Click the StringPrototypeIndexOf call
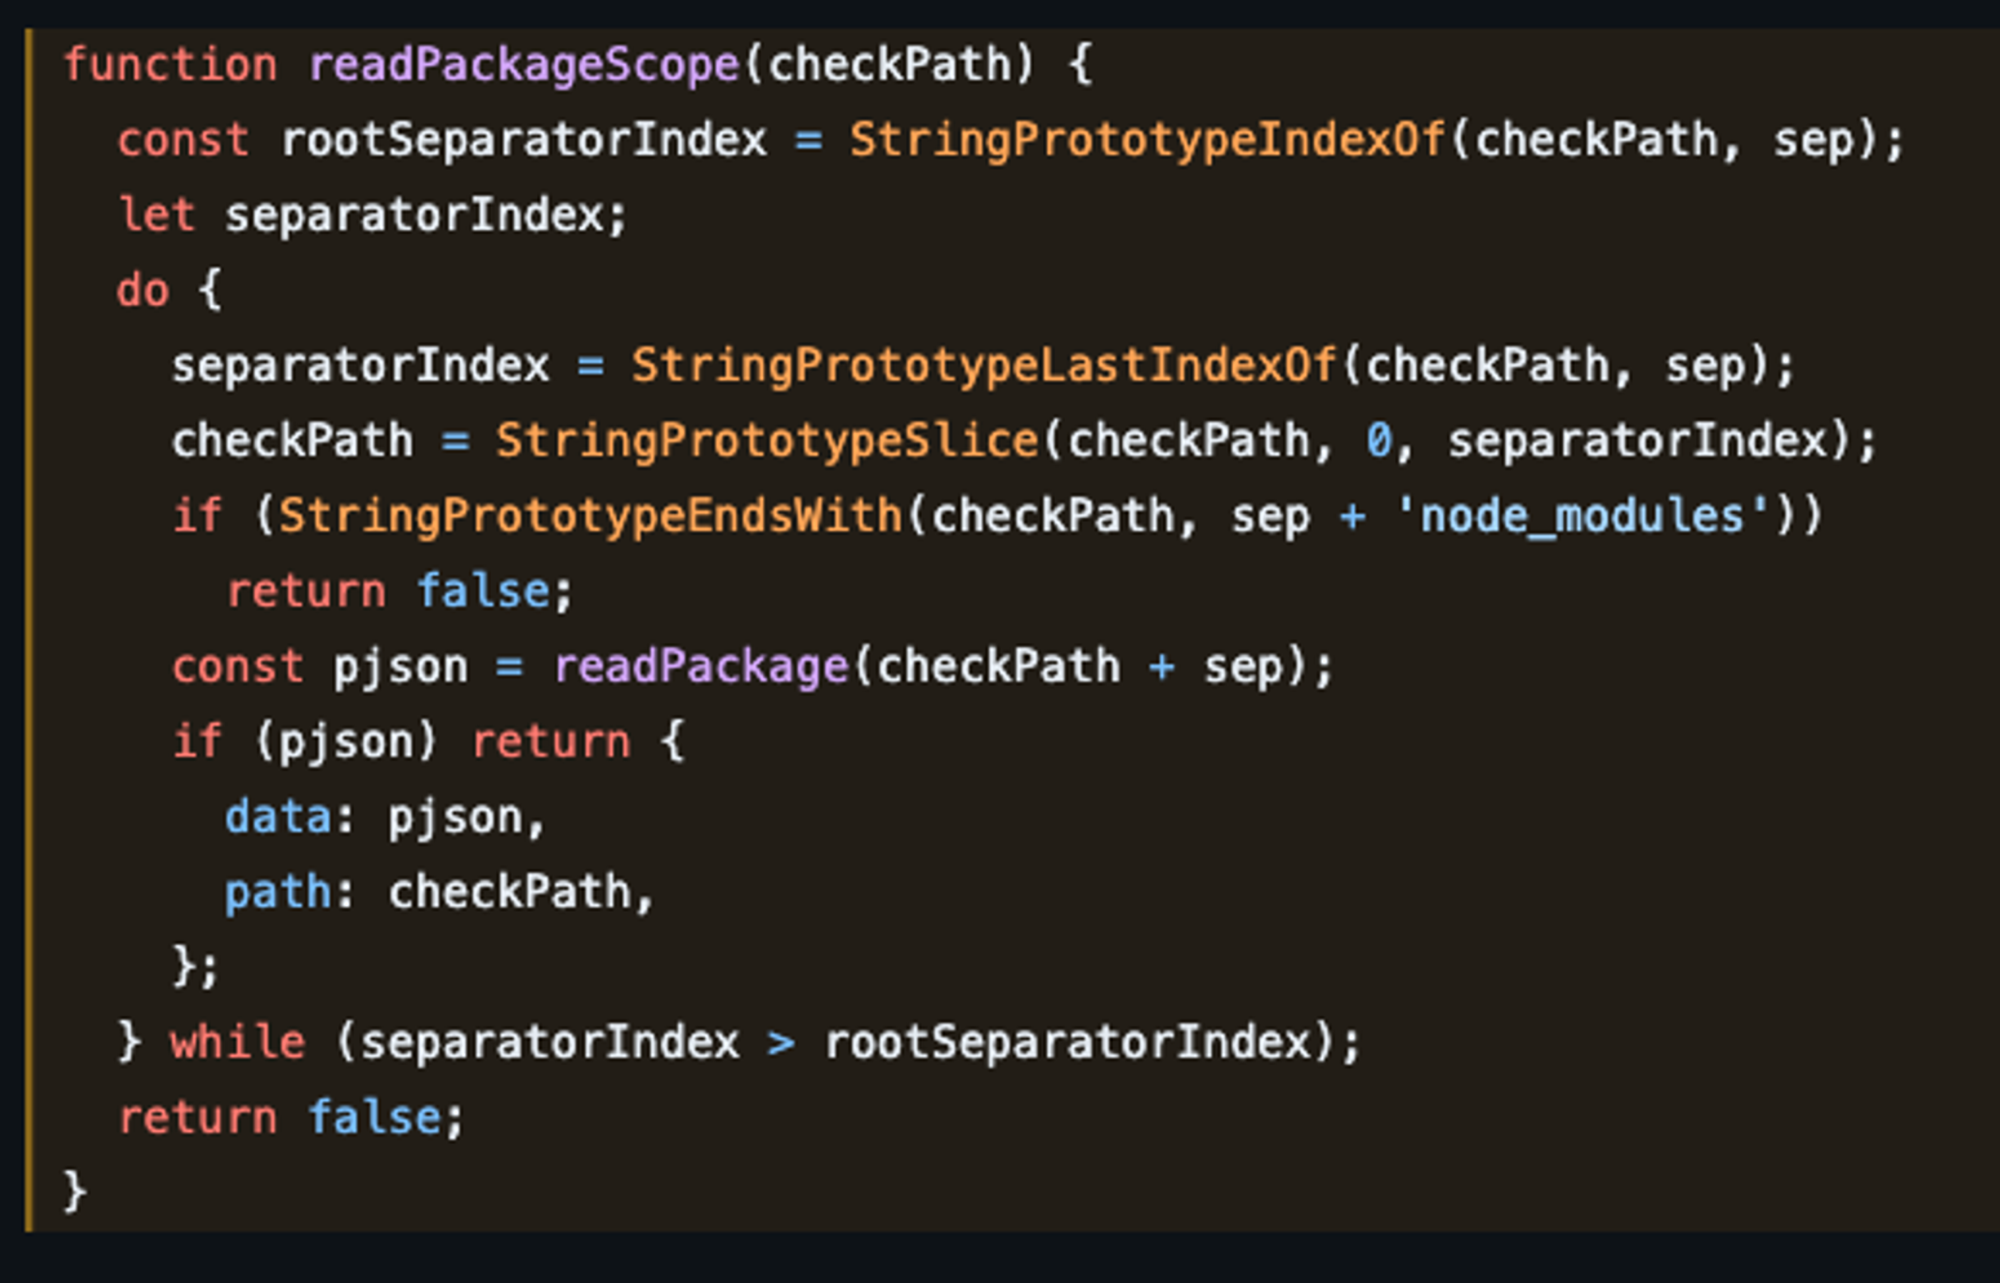The width and height of the screenshot is (2000, 1283). point(1147,140)
